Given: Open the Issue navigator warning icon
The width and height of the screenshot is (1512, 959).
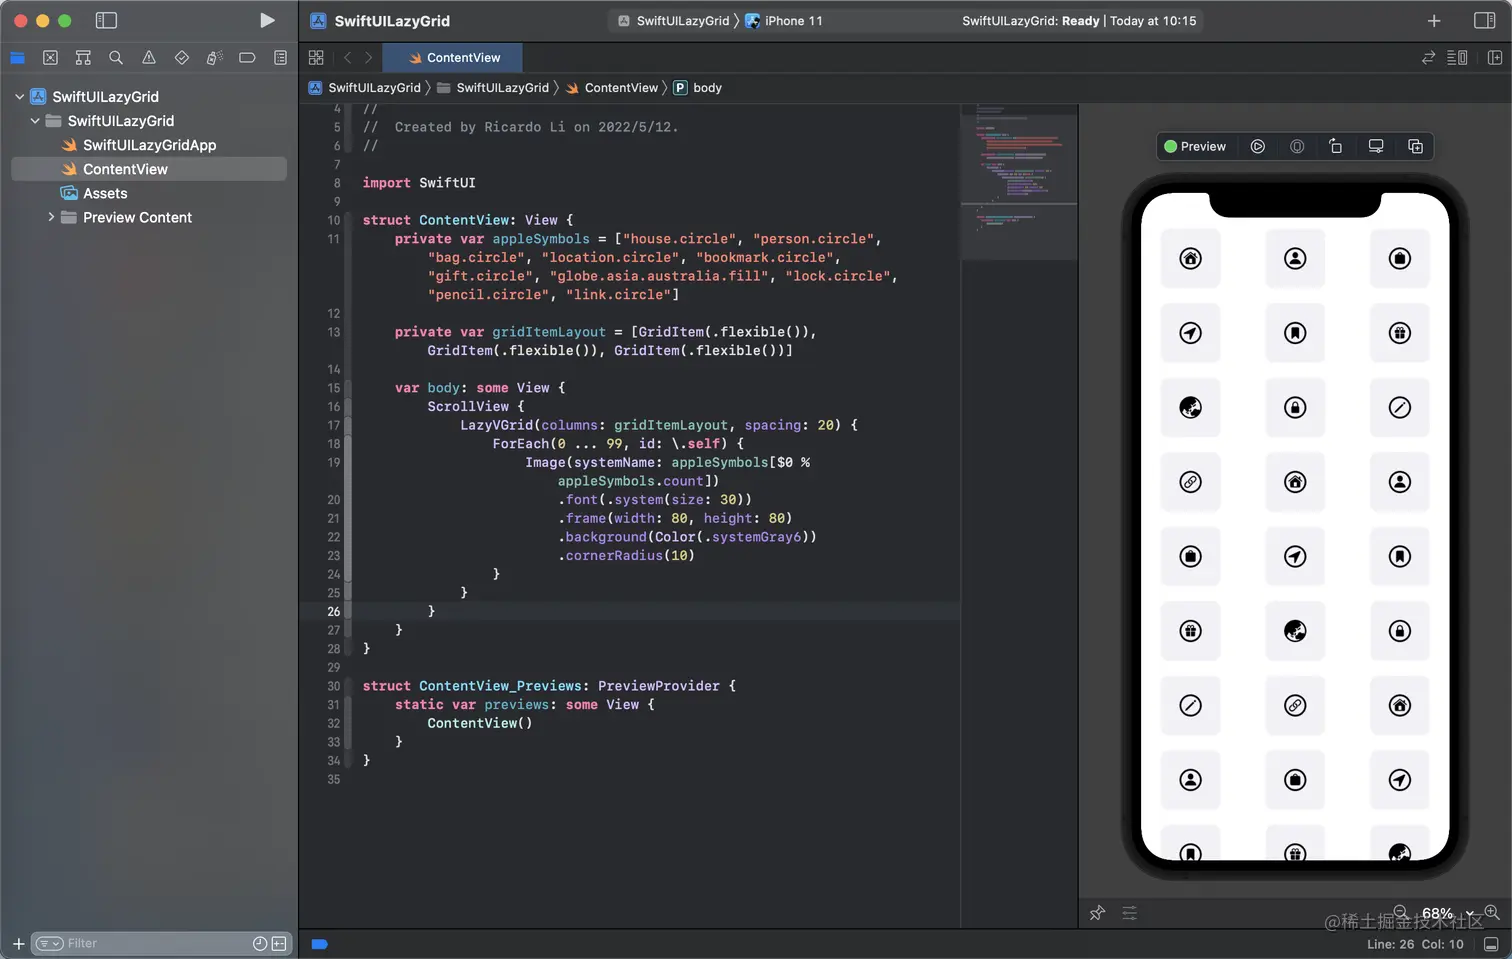Looking at the screenshot, I should [149, 58].
